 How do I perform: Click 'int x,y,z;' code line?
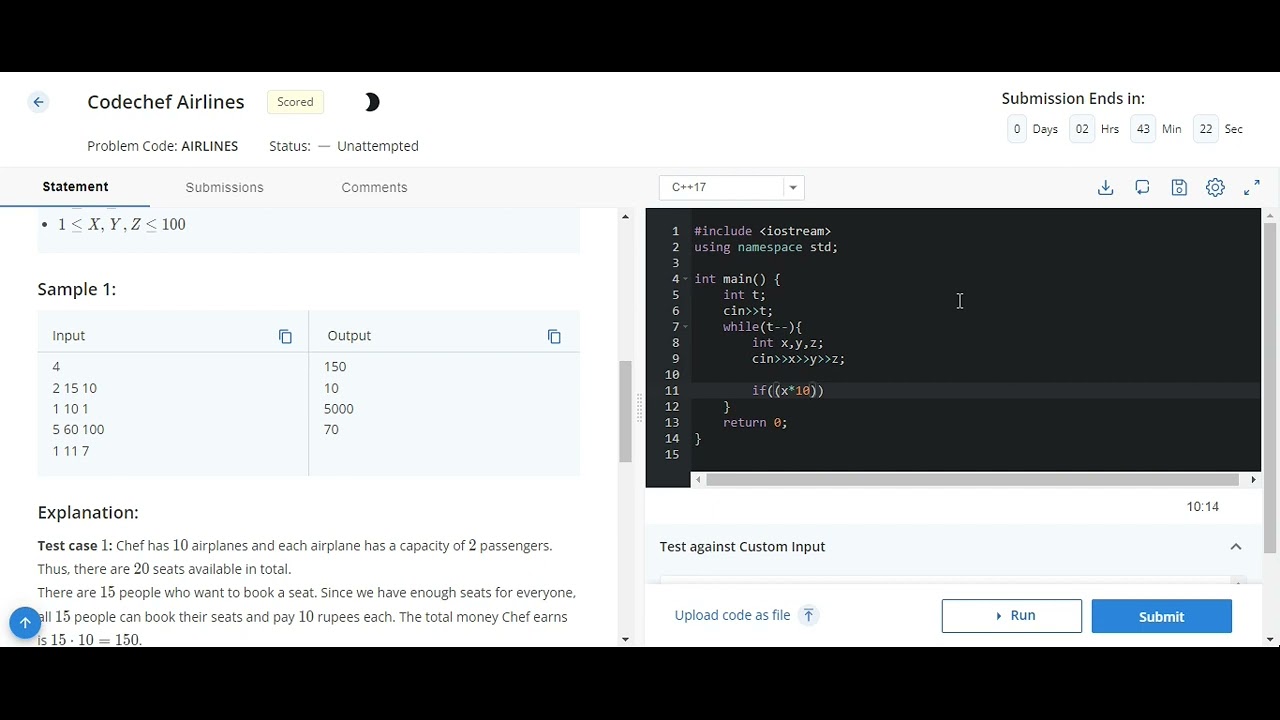(x=787, y=343)
